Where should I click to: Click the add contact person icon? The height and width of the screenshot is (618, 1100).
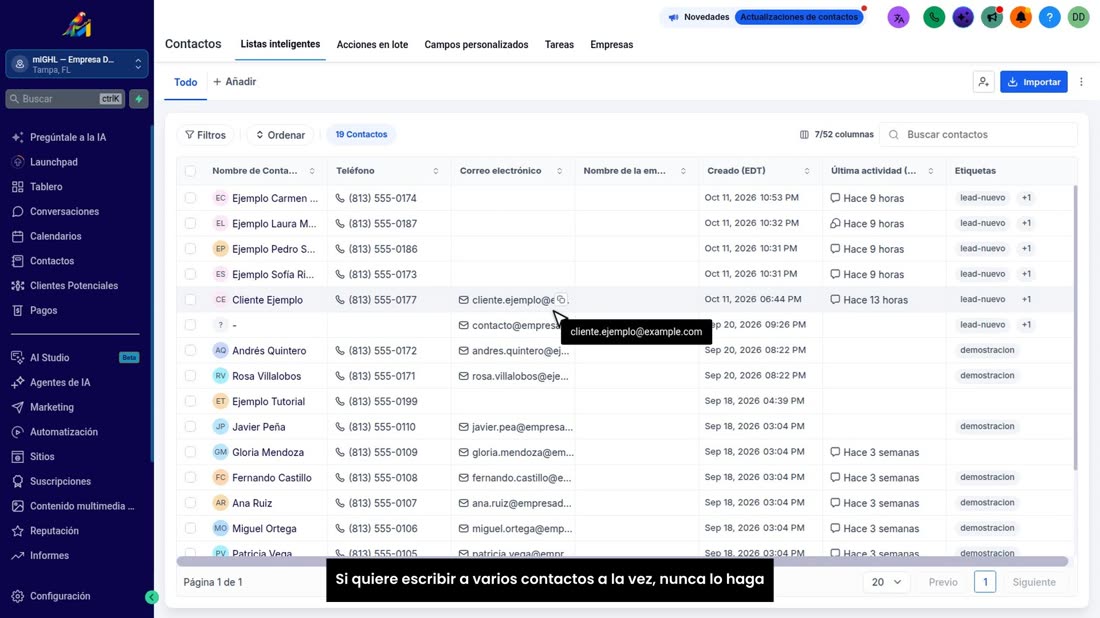(984, 82)
